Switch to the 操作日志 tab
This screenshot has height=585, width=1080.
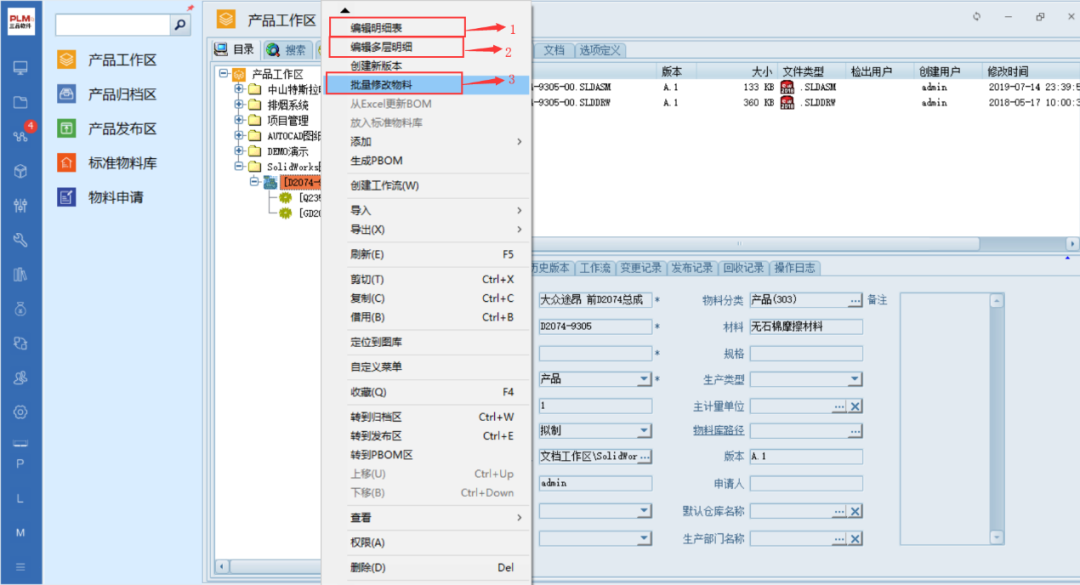coord(795,268)
